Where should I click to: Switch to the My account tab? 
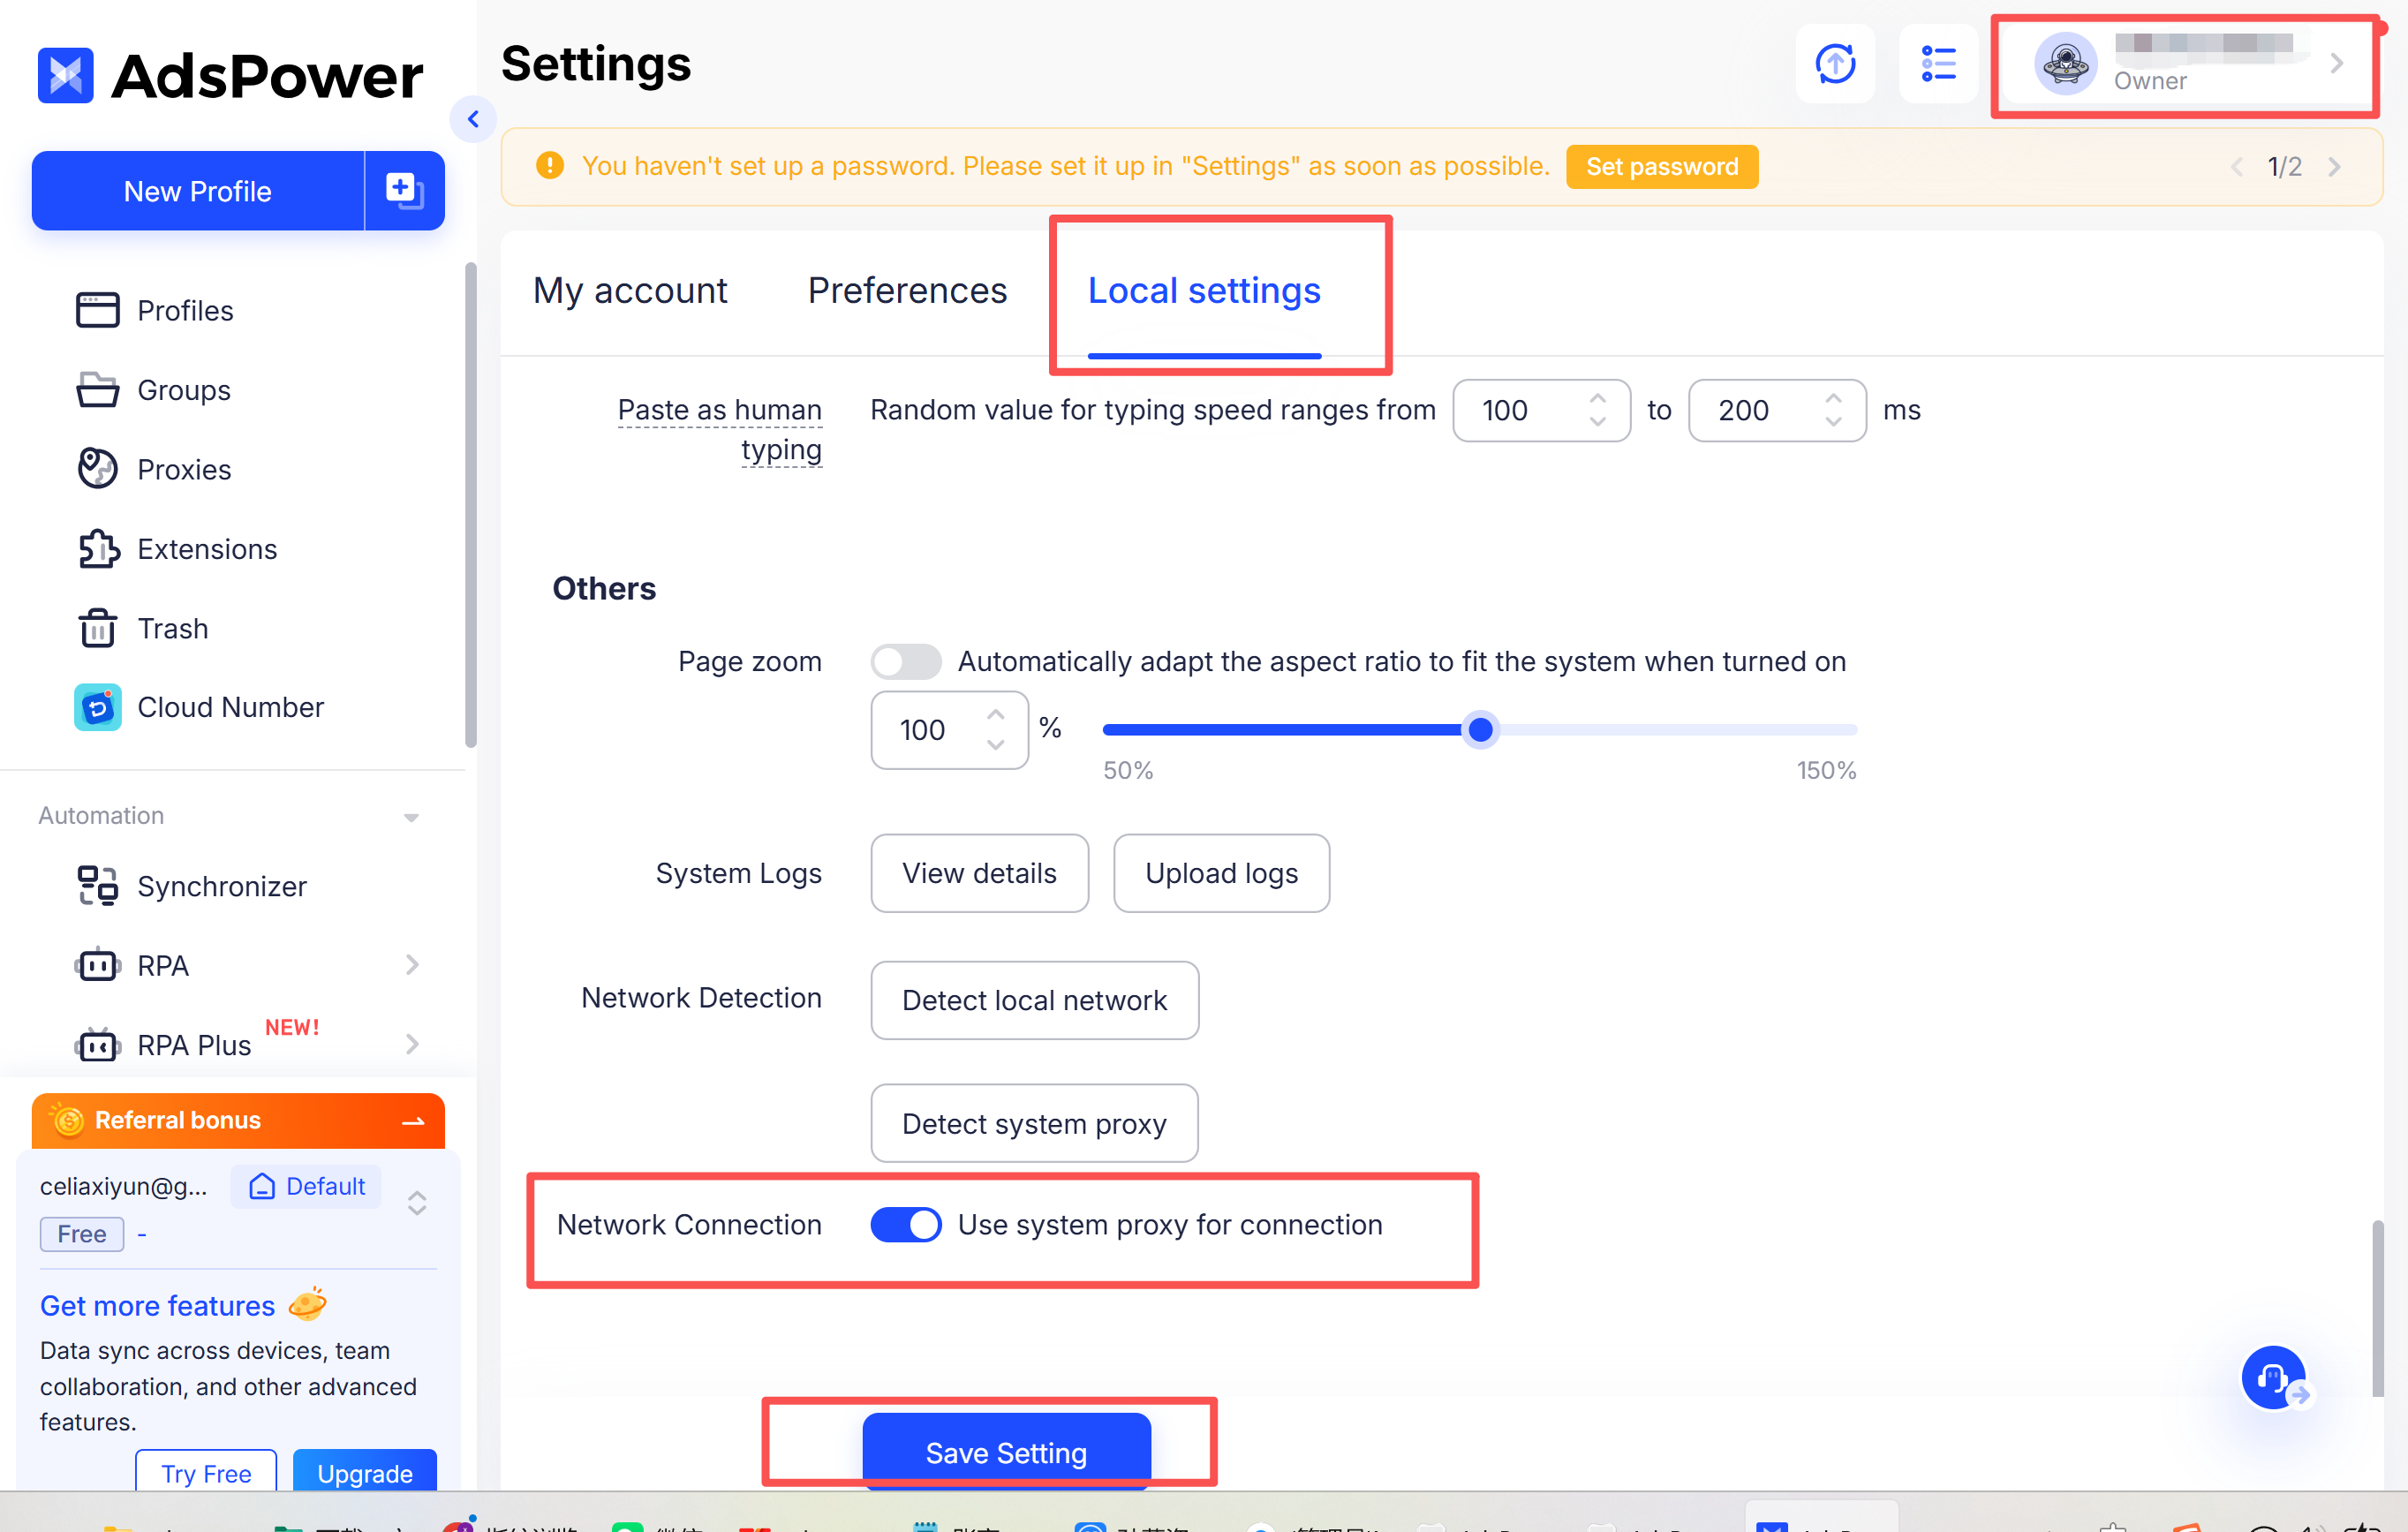pyautogui.click(x=630, y=290)
